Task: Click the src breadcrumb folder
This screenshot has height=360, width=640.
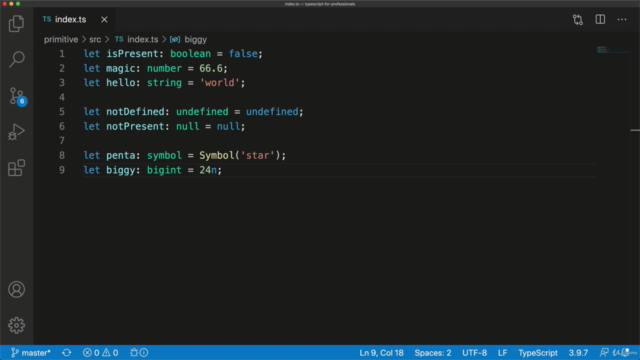Action: 95,40
